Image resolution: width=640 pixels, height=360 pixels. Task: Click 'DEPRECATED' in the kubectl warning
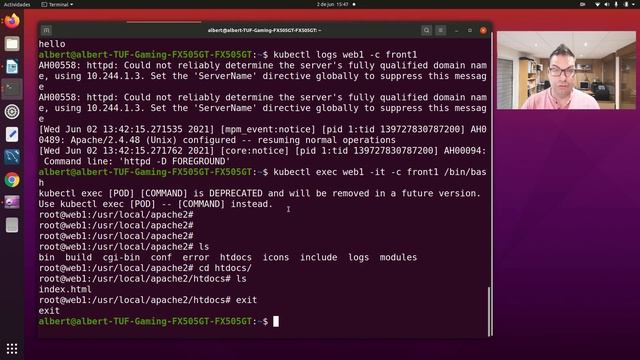[236, 193]
